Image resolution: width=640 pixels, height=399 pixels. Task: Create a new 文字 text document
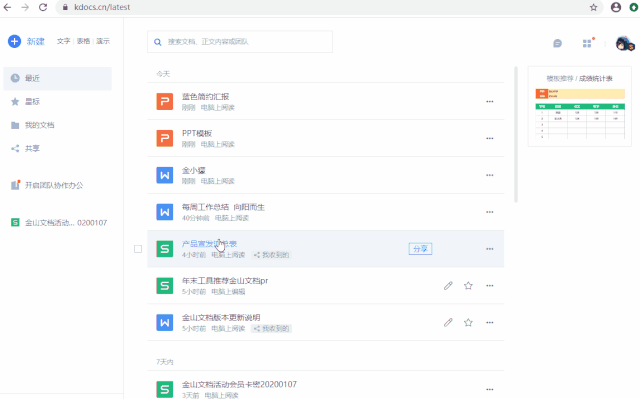pos(63,41)
